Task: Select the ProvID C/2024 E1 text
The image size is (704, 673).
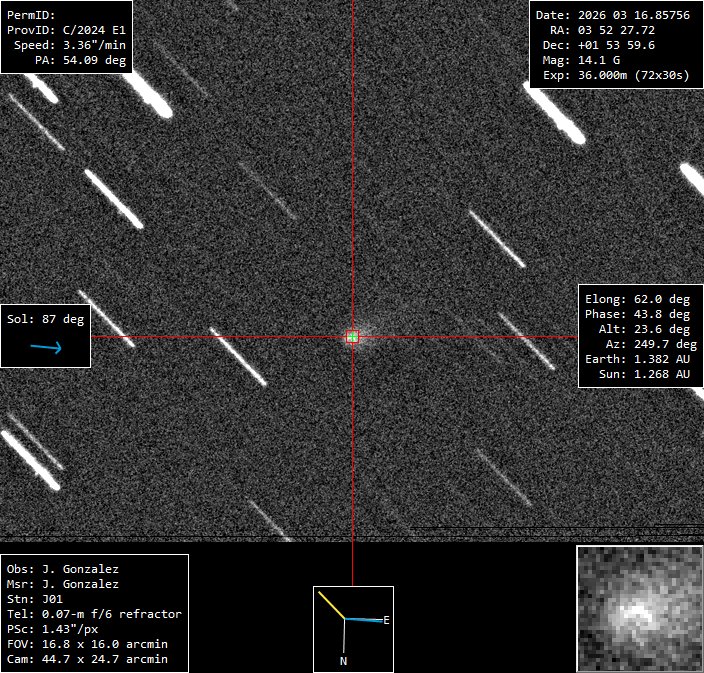Action: (x=66, y=30)
